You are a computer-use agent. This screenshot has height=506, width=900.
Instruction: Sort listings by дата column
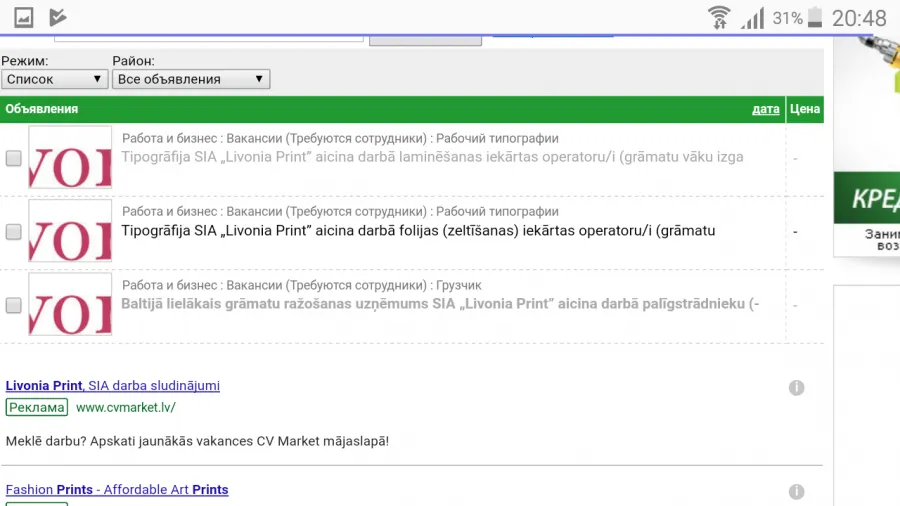click(x=766, y=109)
